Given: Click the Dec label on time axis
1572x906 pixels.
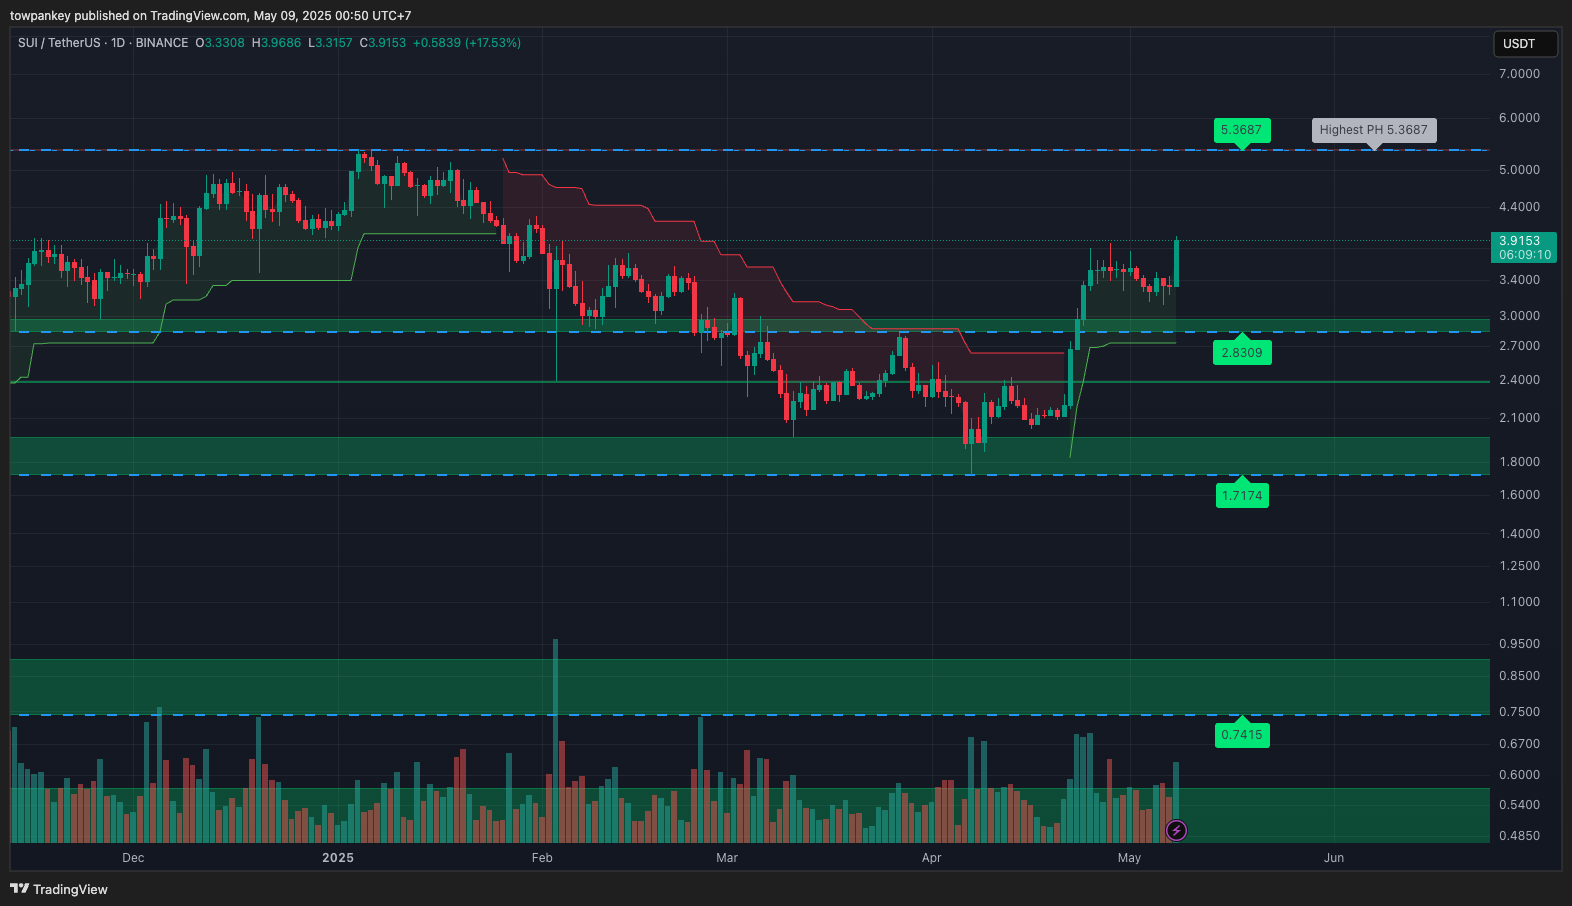Looking at the screenshot, I should [133, 858].
